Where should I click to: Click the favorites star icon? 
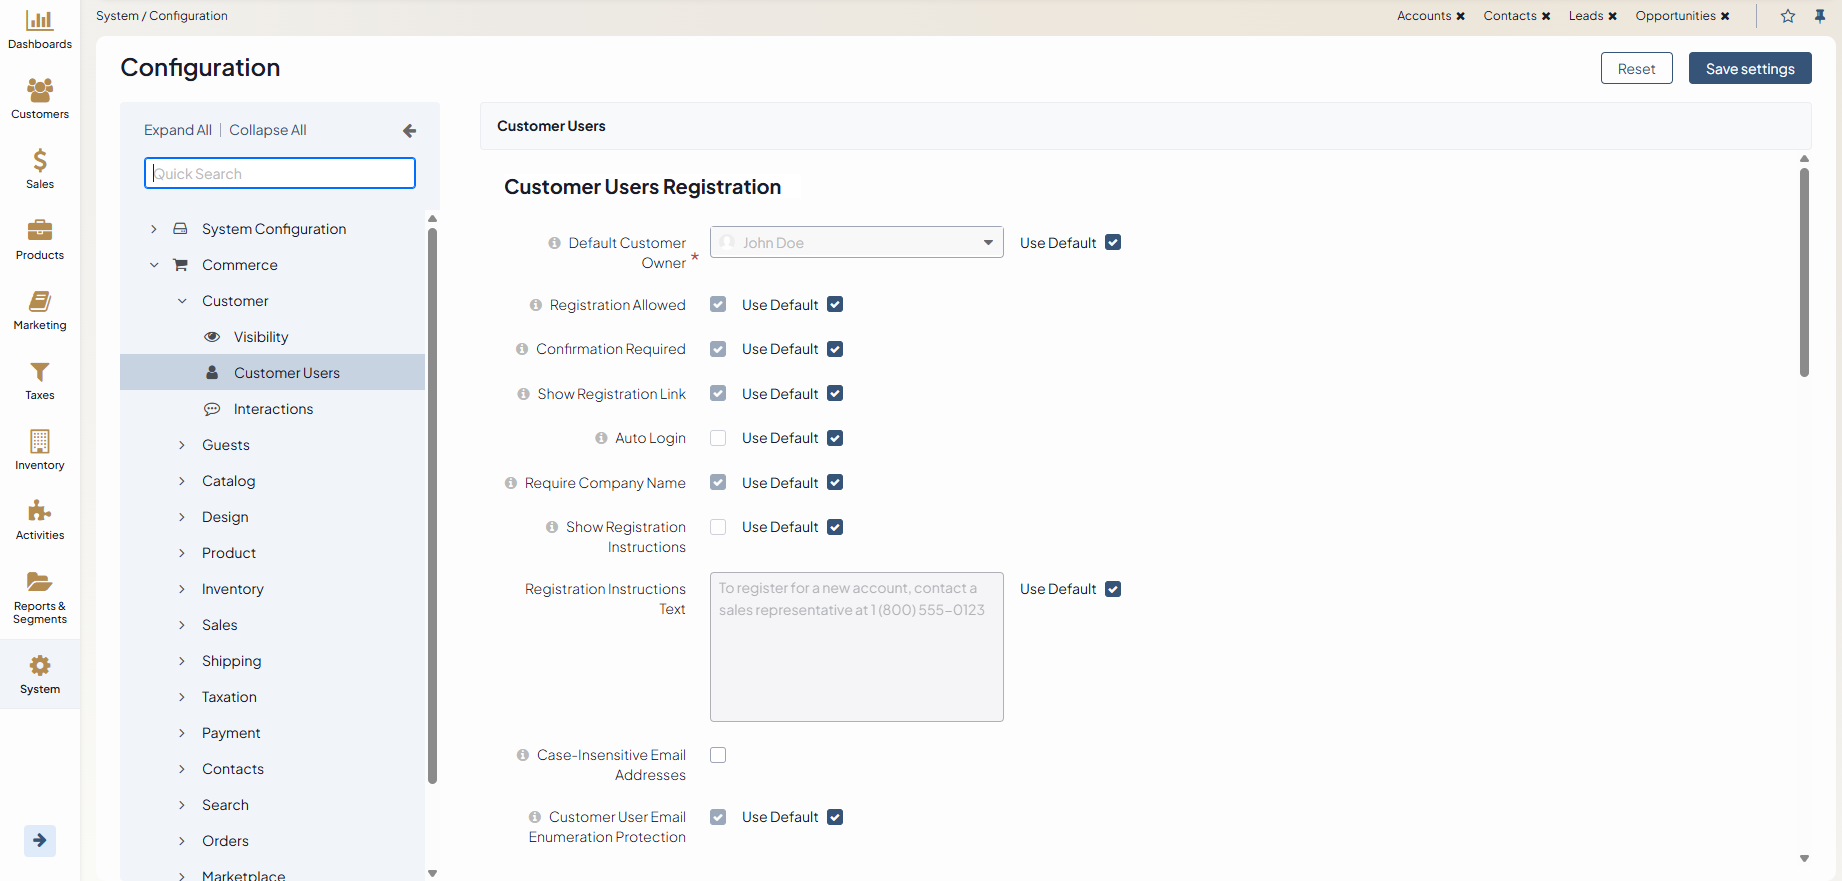pos(1788,16)
